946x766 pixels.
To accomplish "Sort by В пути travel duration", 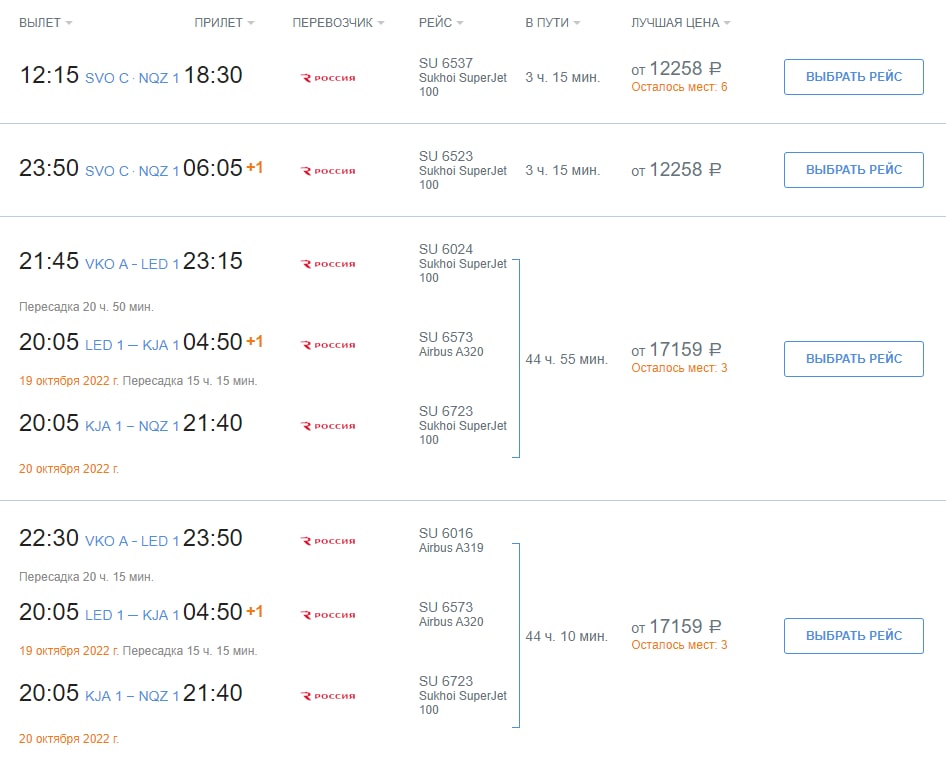I will pos(552,23).
